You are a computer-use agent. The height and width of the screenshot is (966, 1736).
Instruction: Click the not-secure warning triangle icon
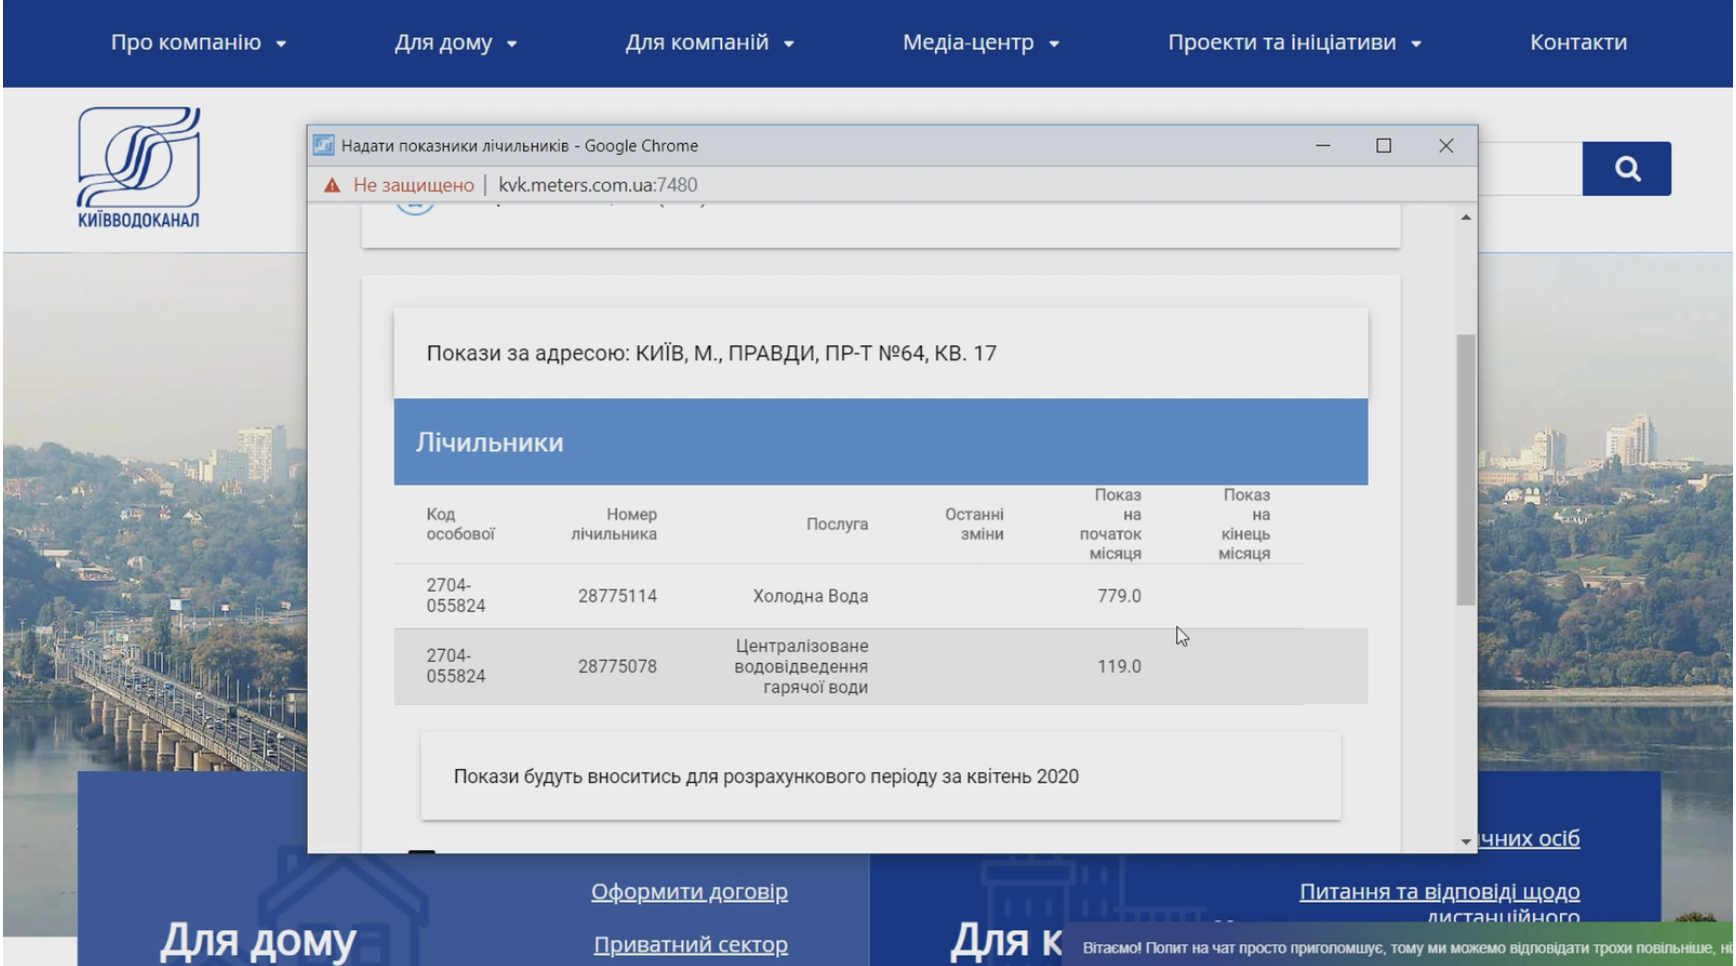[332, 185]
